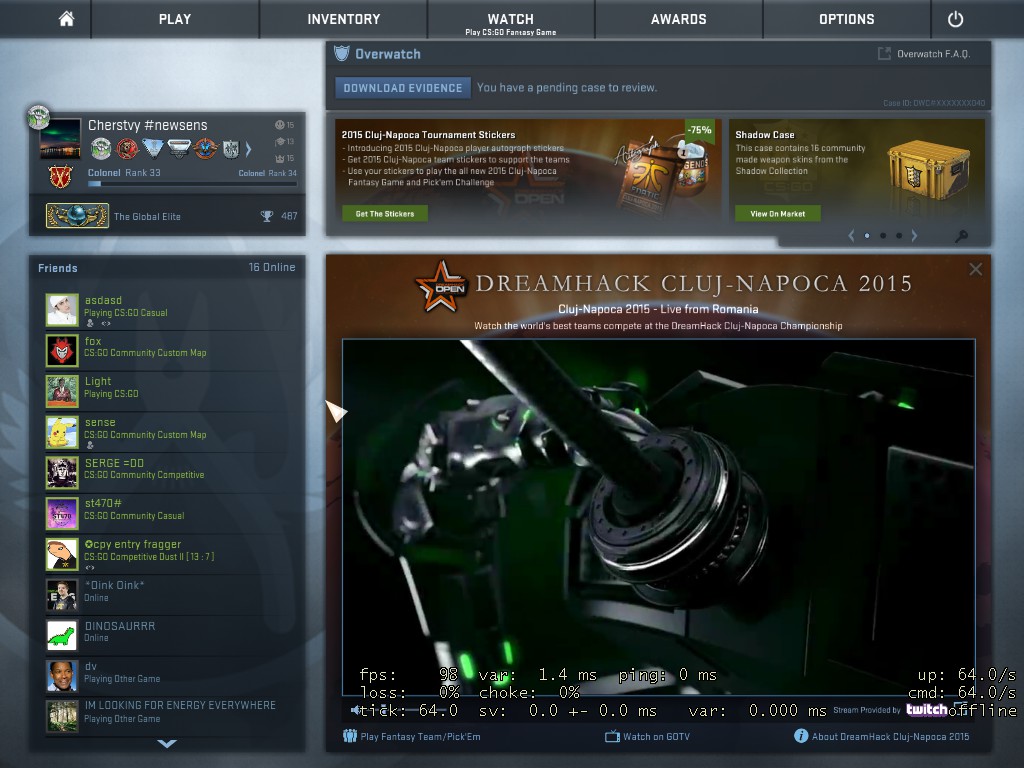Image resolution: width=1024 pixels, height=768 pixels.
Task: Click Cherstvy profile avatar picture
Action: tap(60, 138)
